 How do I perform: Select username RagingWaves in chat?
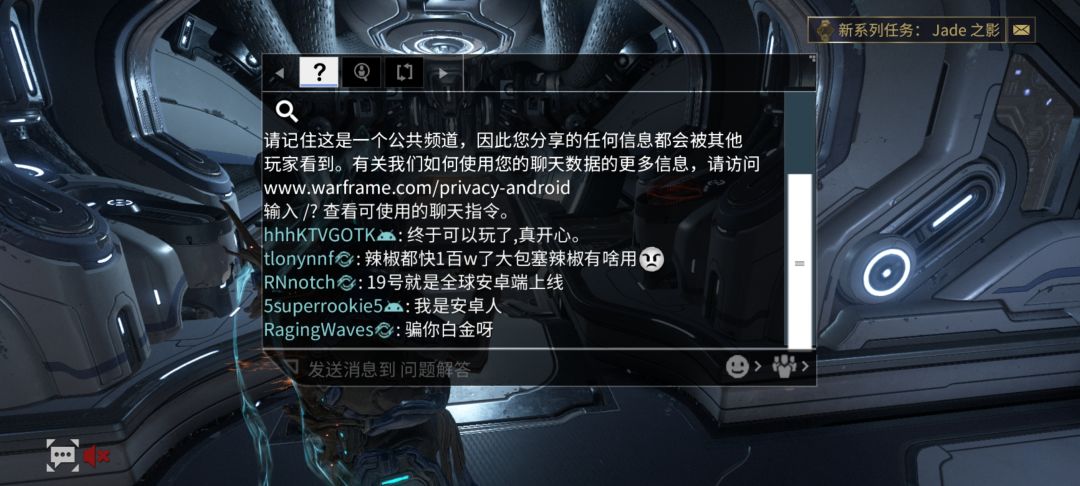[x=318, y=330]
